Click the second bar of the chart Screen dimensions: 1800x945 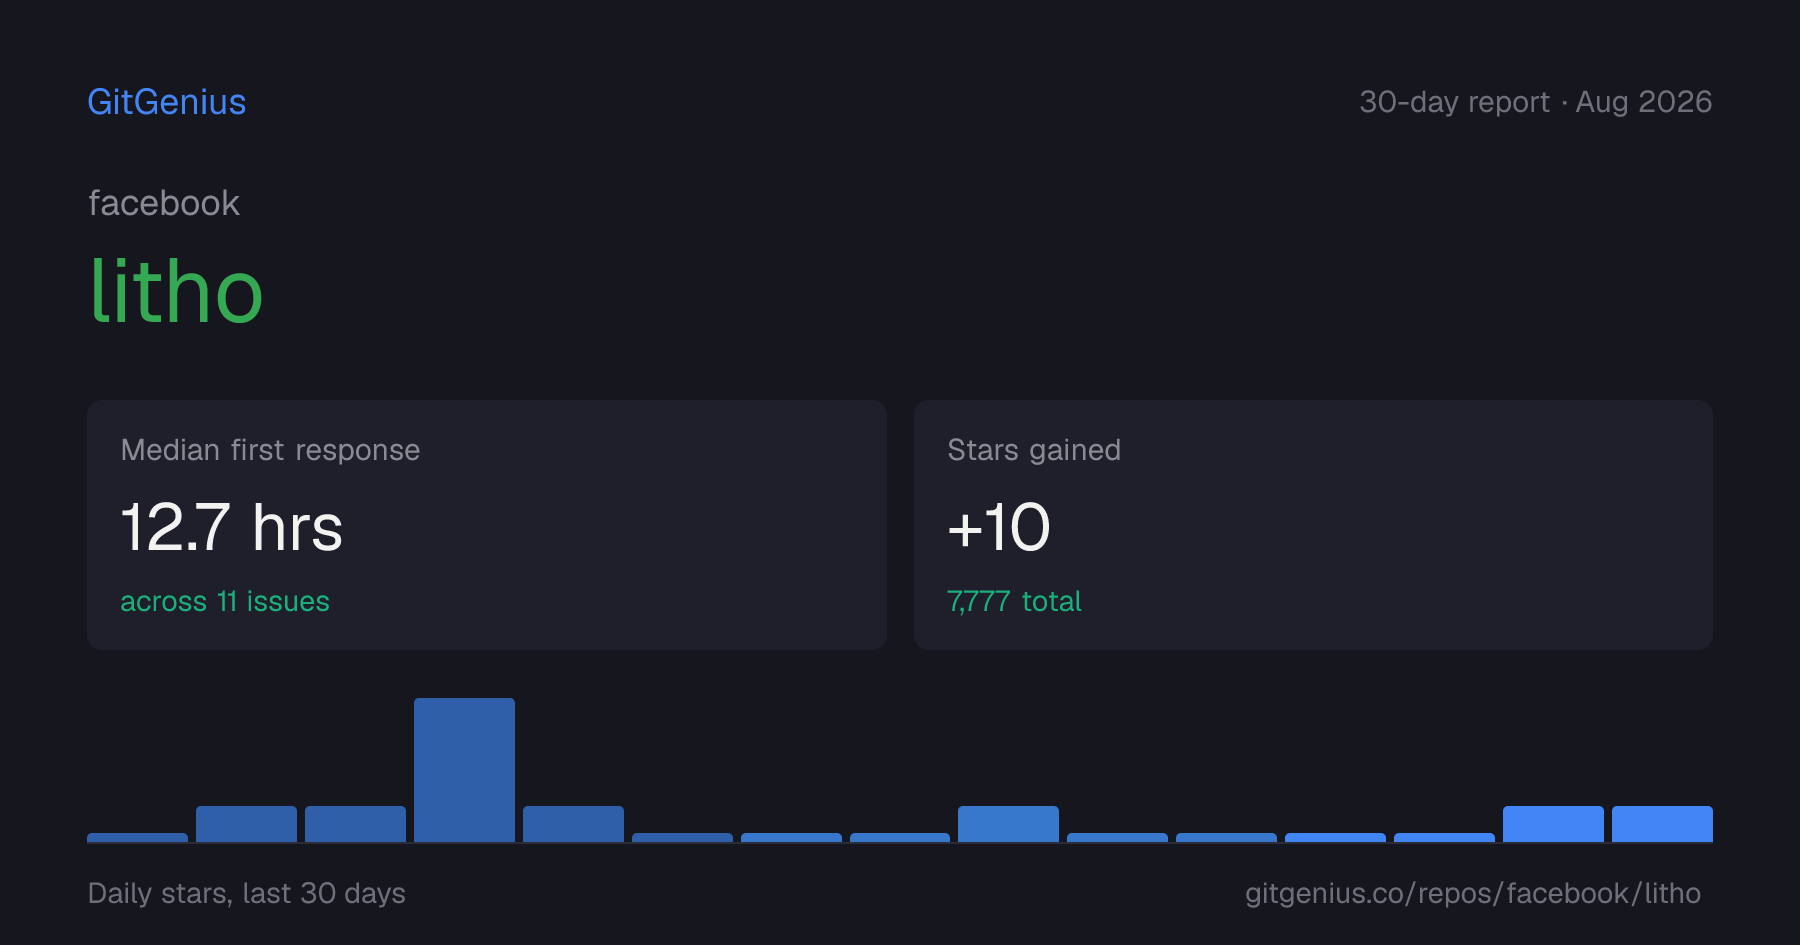click(x=246, y=824)
